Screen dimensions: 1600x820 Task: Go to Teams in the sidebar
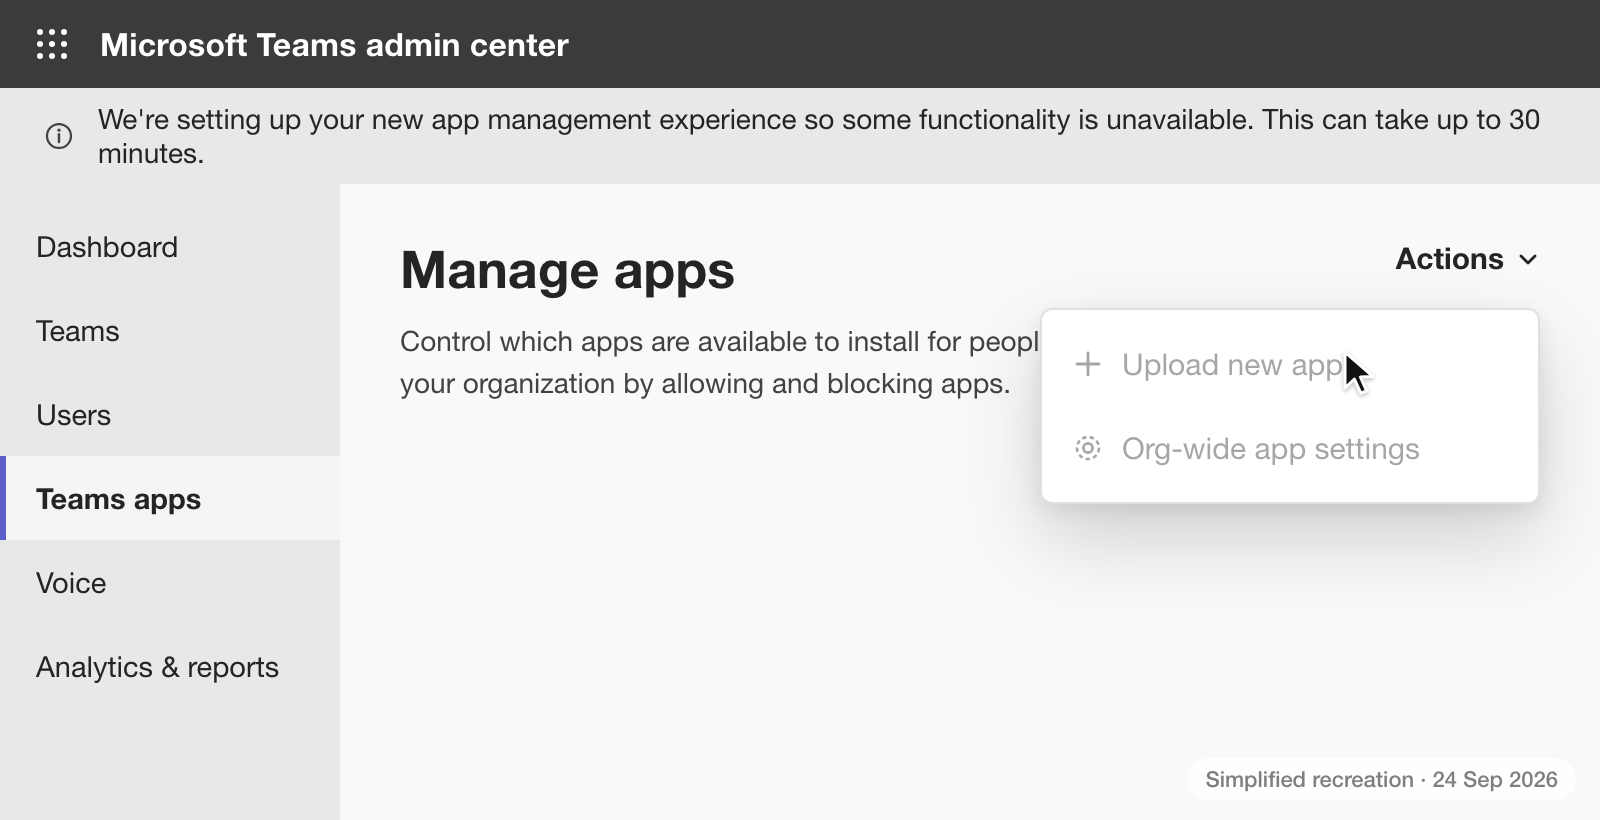coord(170,331)
